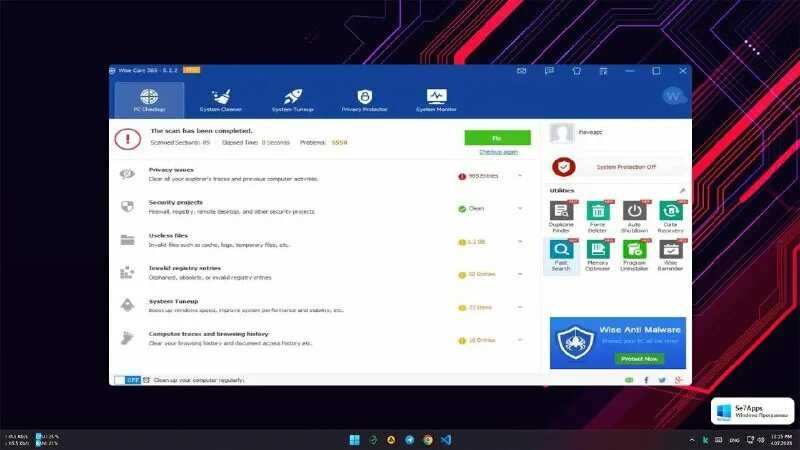Switch to the System Tuneup tab
The height and width of the screenshot is (450, 800).
(293, 100)
